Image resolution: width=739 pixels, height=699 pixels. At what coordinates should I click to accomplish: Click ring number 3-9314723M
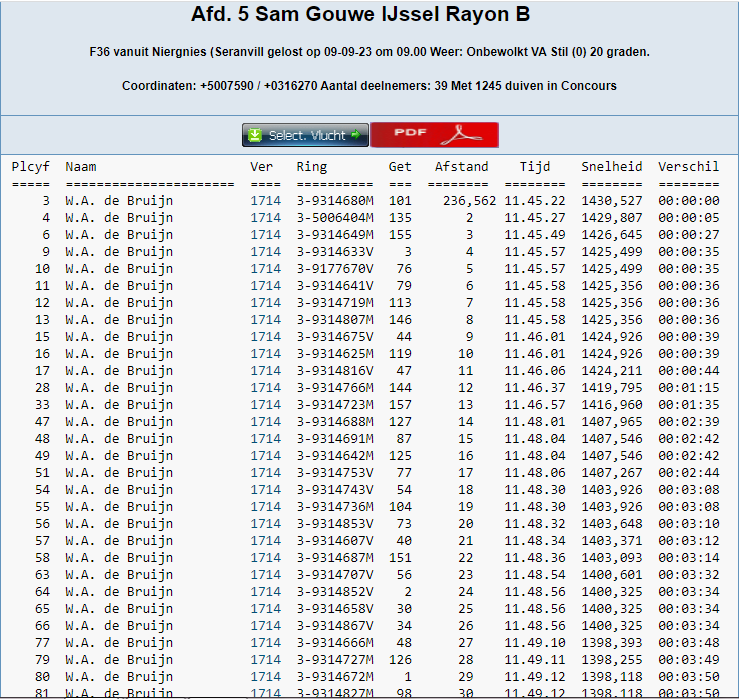[x=334, y=405]
